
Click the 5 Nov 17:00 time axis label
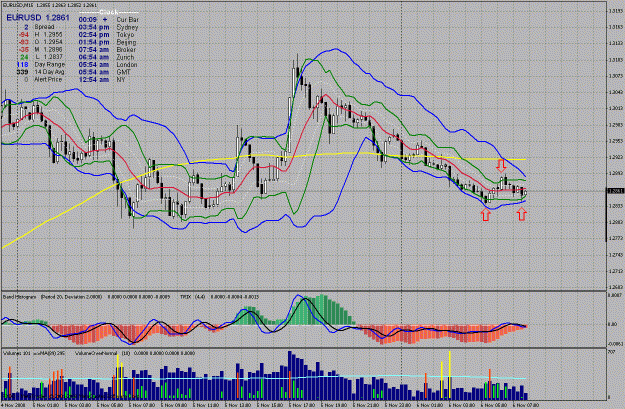304,405
